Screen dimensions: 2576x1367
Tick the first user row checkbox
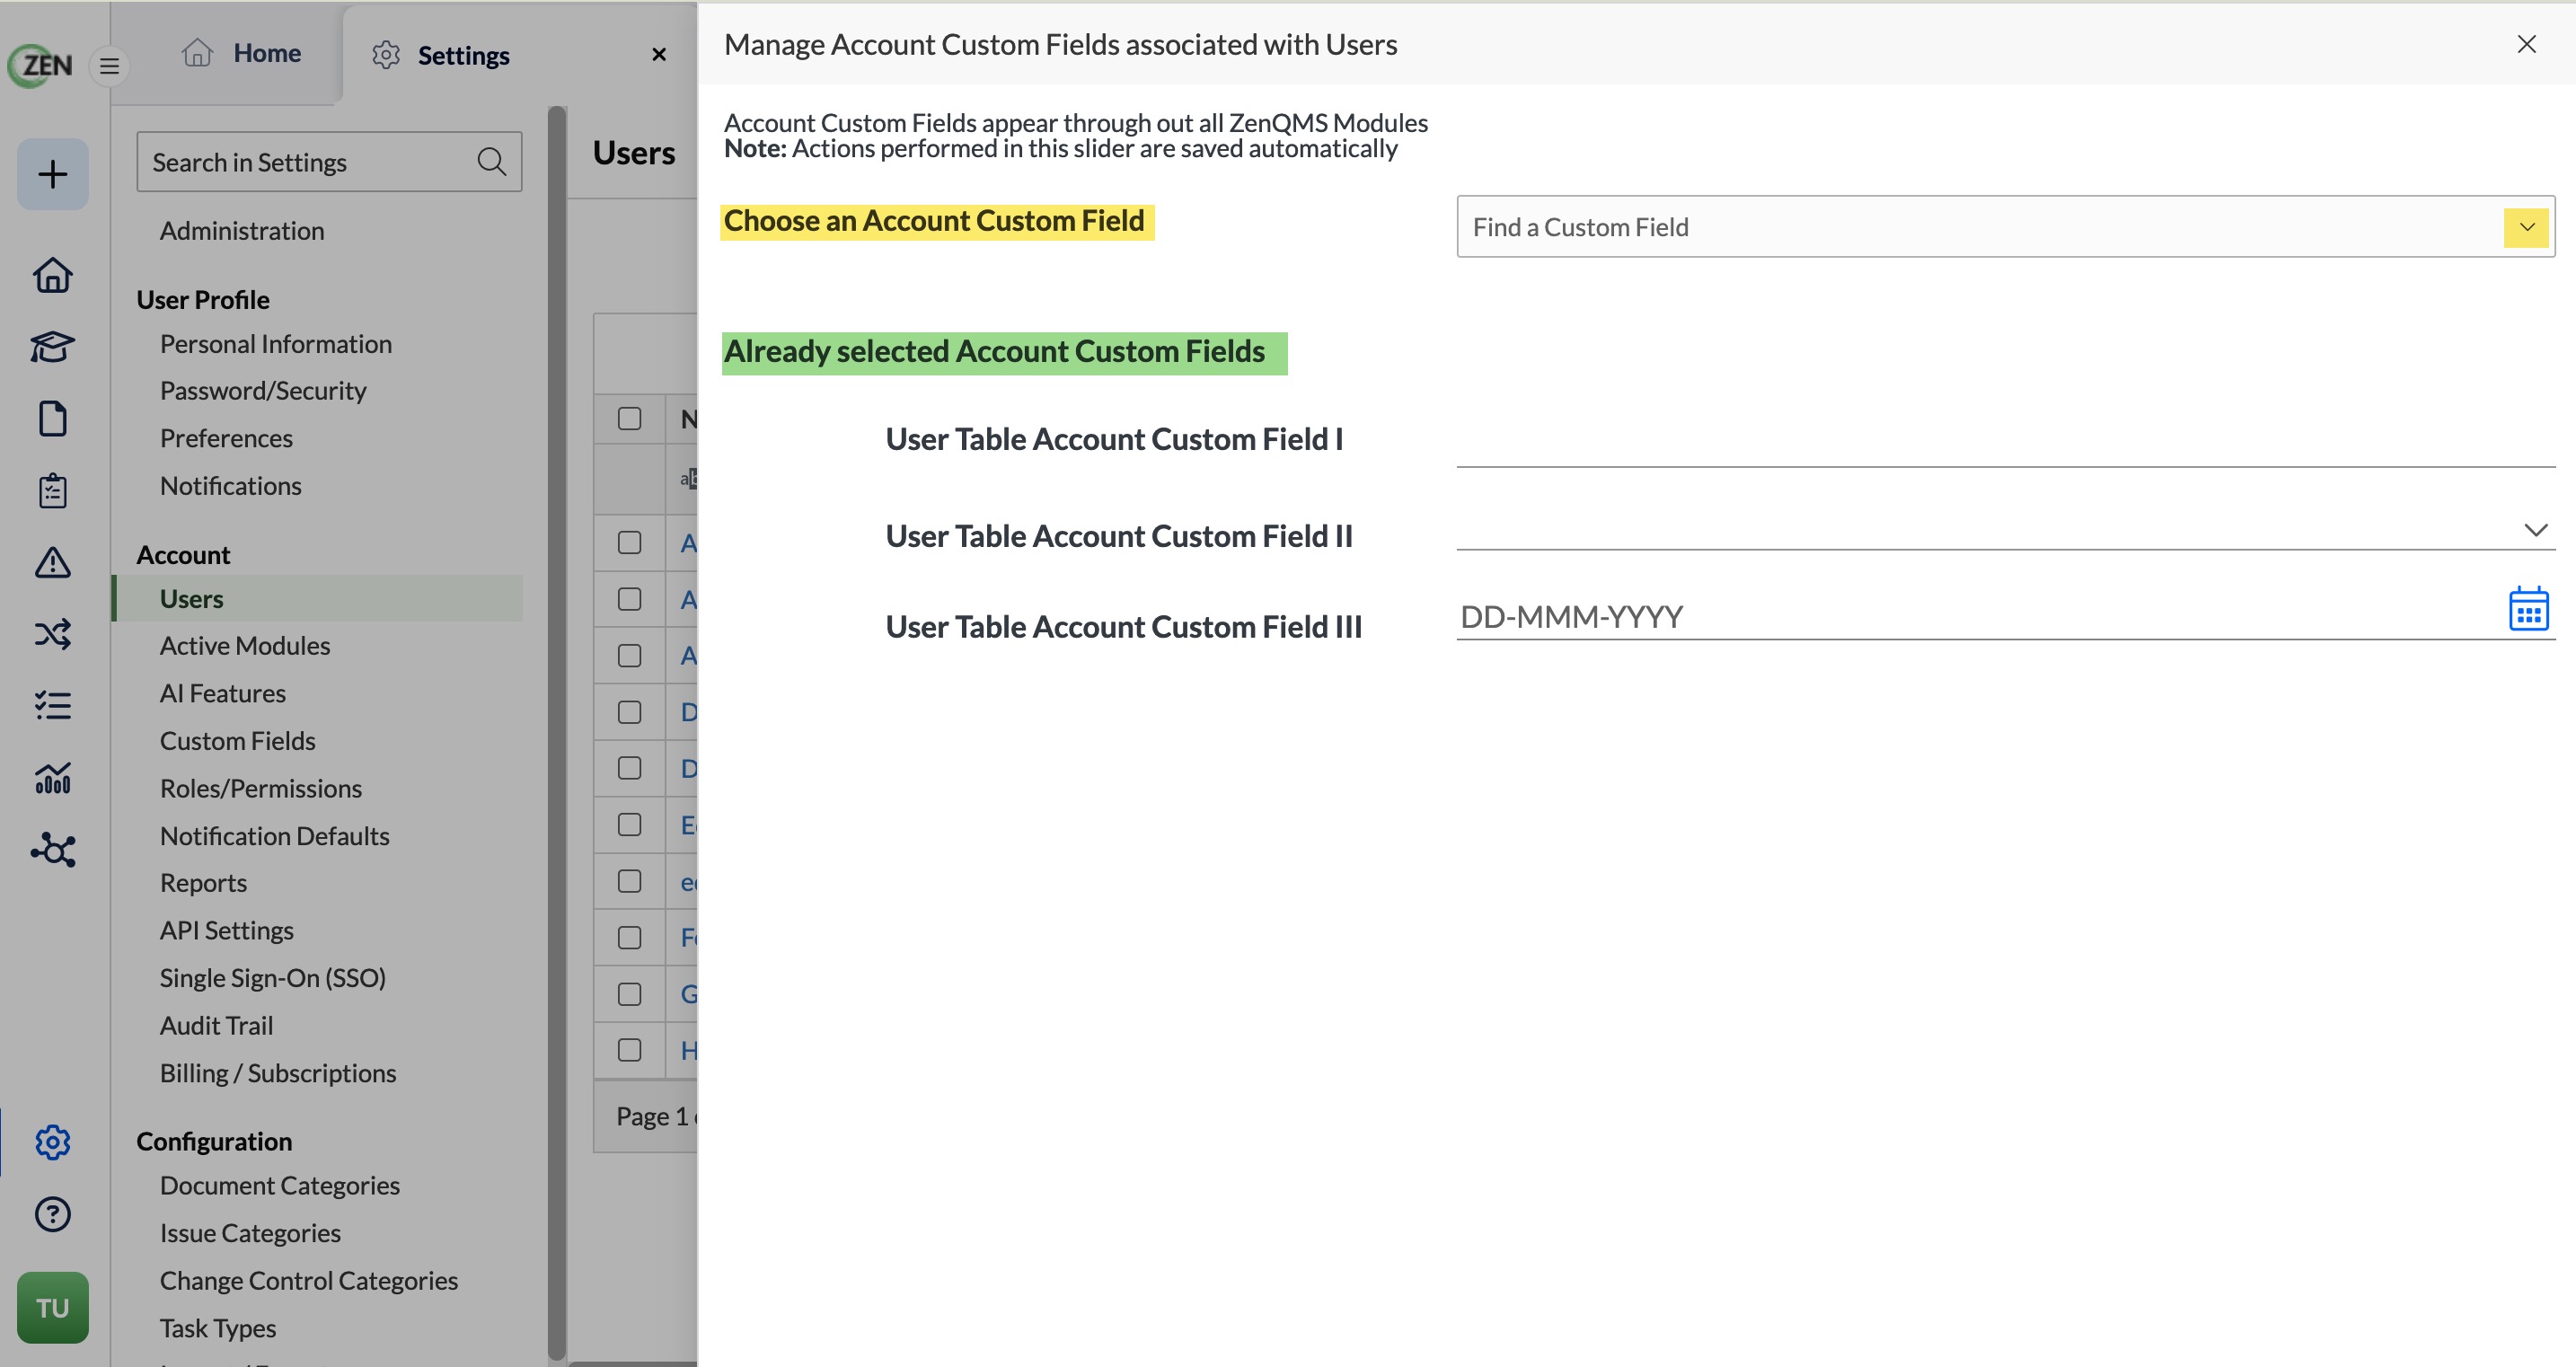629,543
